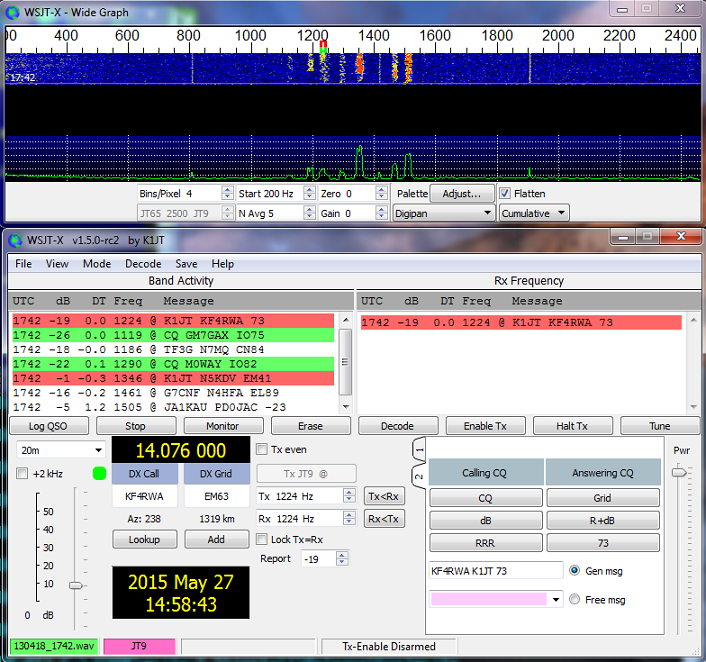Viewport: 706px width, 662px height.
Task: Switch to message tab 1
Action: [x=419, y=449]
